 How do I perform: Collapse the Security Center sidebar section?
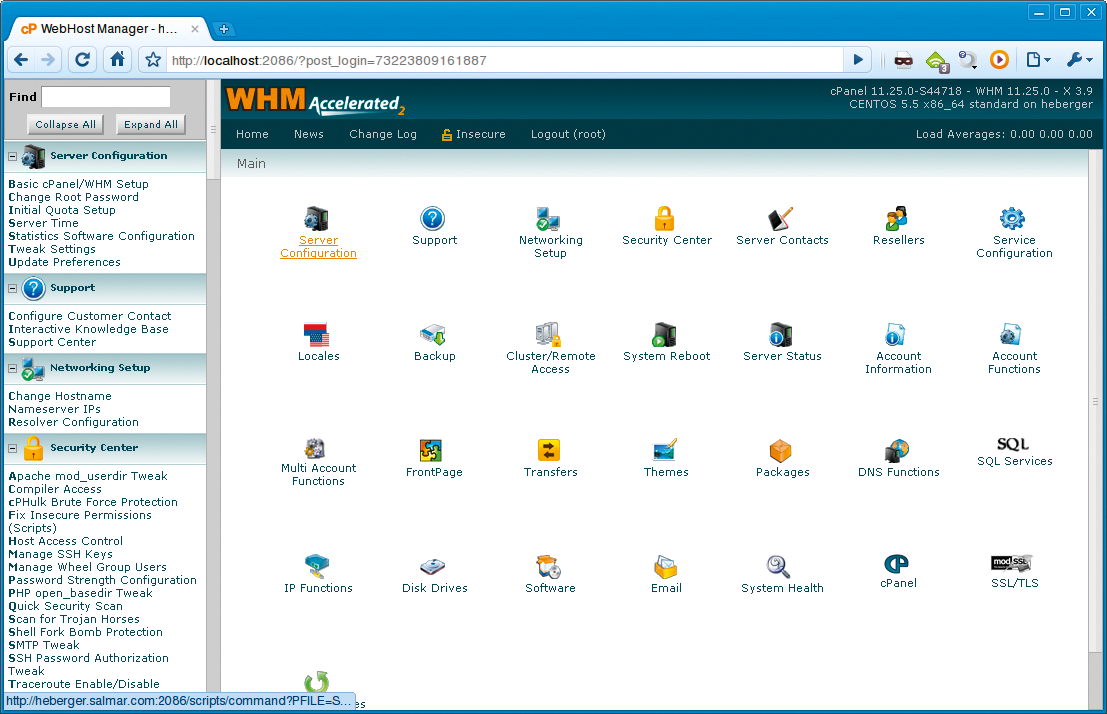[x=10, y=448]
